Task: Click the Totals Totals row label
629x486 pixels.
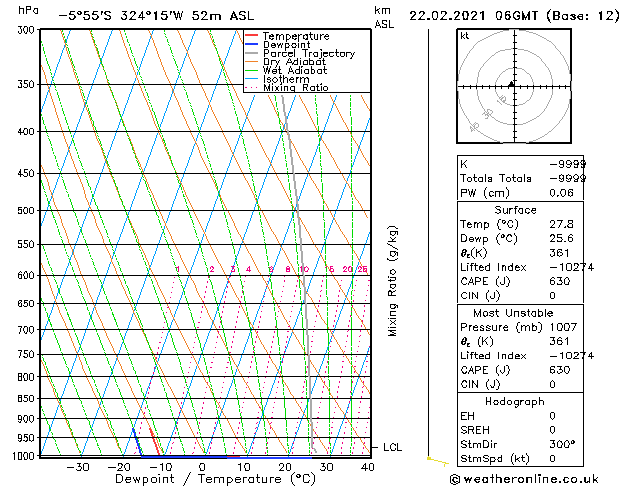Action: 495,178
